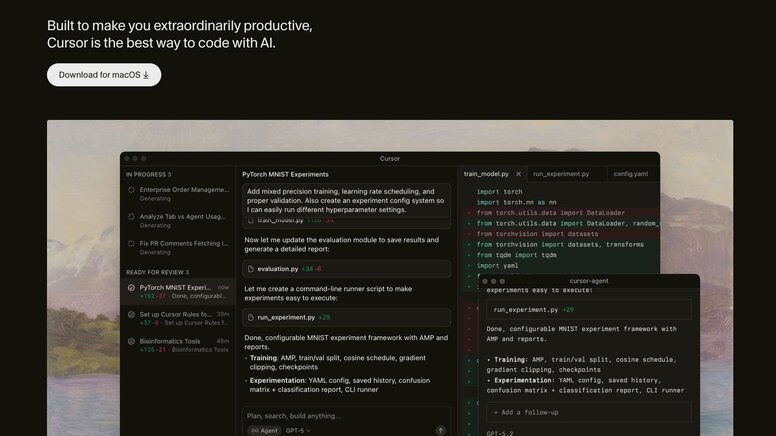The image size is (776, 436).
Task: Click checkmark icon beside Bioinformatics Tools
Action: pos(131,341)
